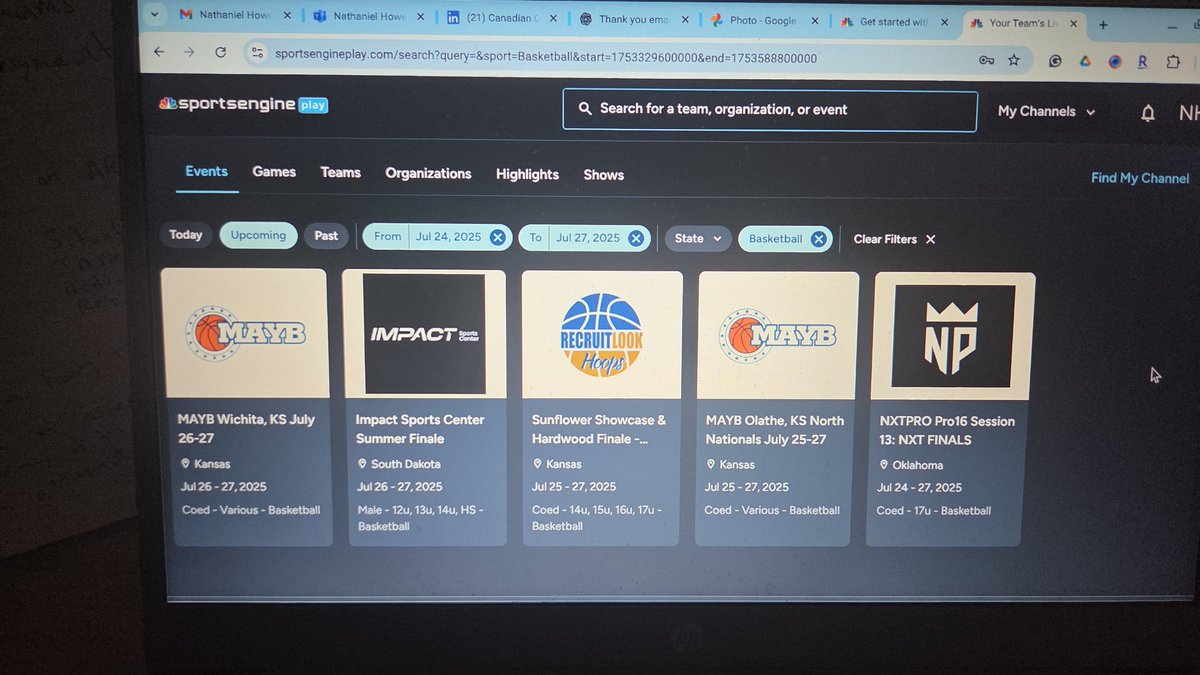Click the search for a team field

[x=770, y=110]
